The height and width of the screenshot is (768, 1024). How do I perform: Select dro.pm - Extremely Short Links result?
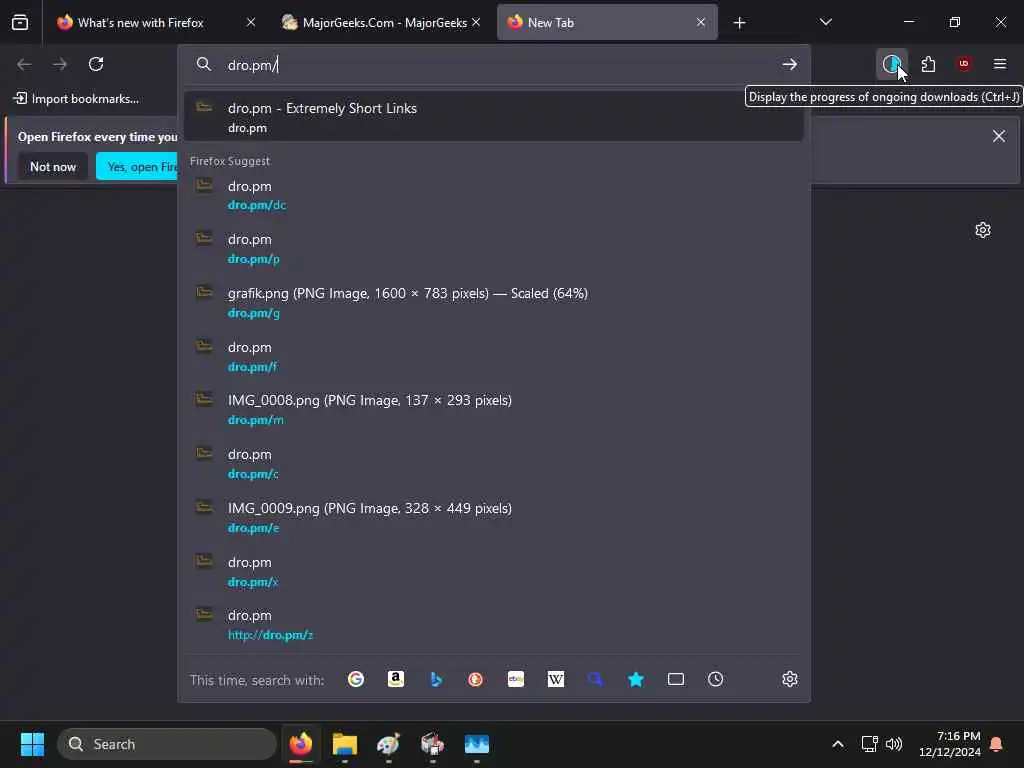493,117
